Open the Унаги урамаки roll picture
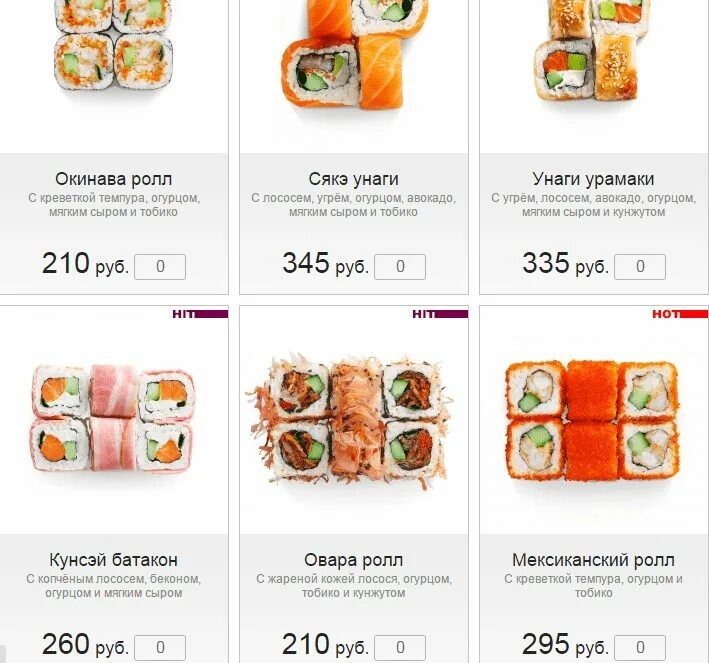This screenshot has width=709, height=663. (x=594, y=50)
